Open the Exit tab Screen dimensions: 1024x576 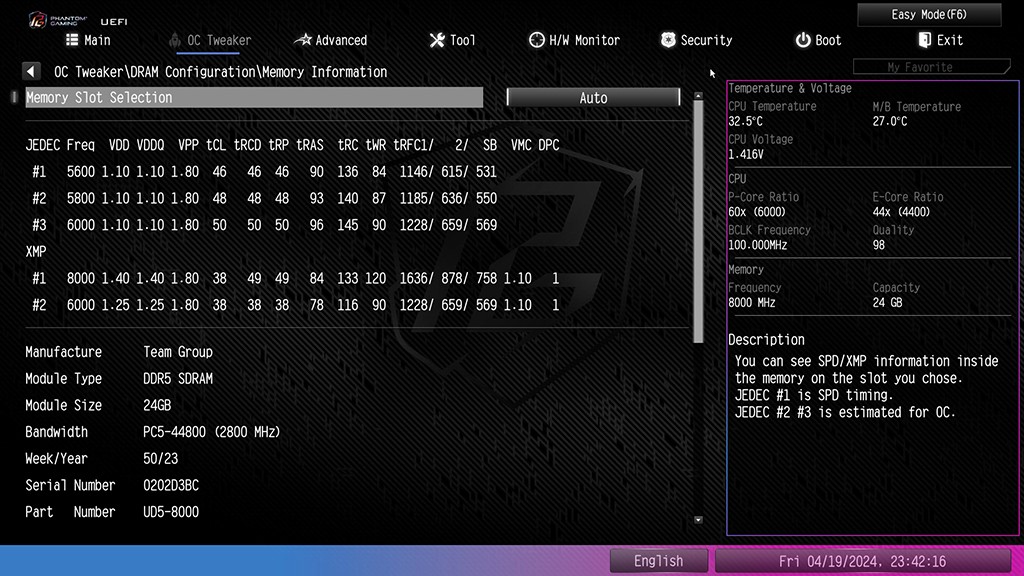(940, 40)
